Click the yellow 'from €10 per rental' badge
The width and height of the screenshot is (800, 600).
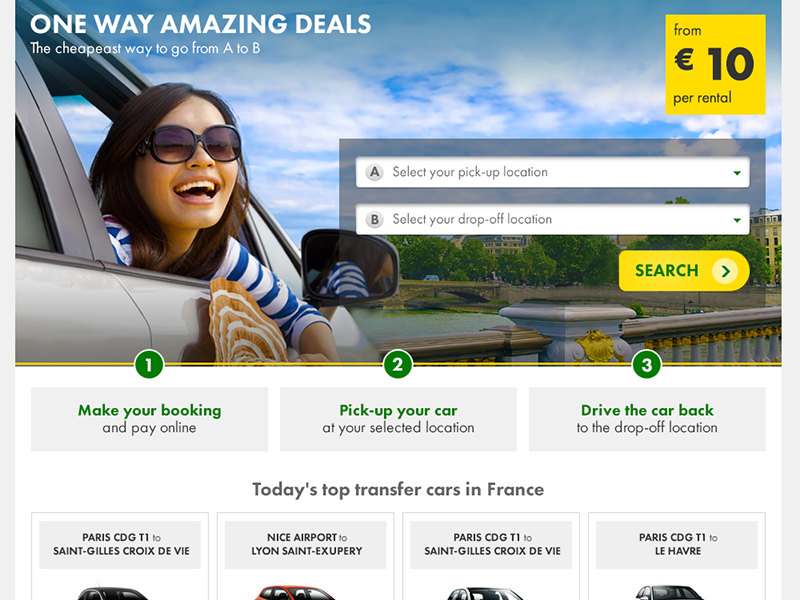click(715, 64)
